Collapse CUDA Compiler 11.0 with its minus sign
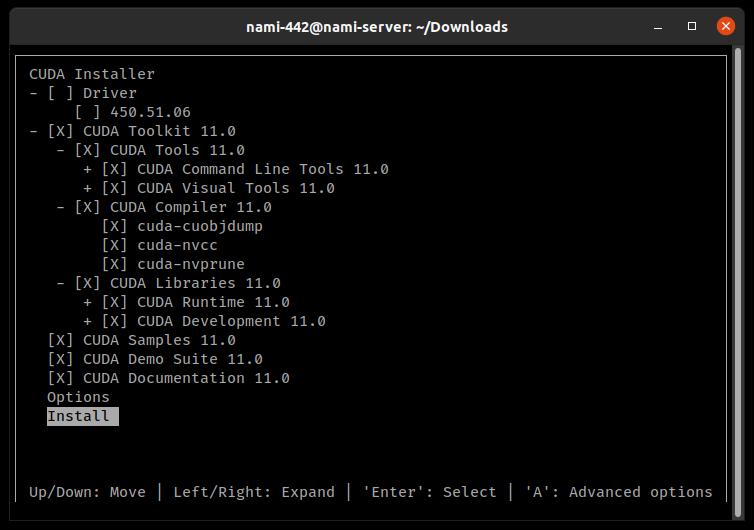This screenshot has height=530, width=754. [x=60, y=207]
